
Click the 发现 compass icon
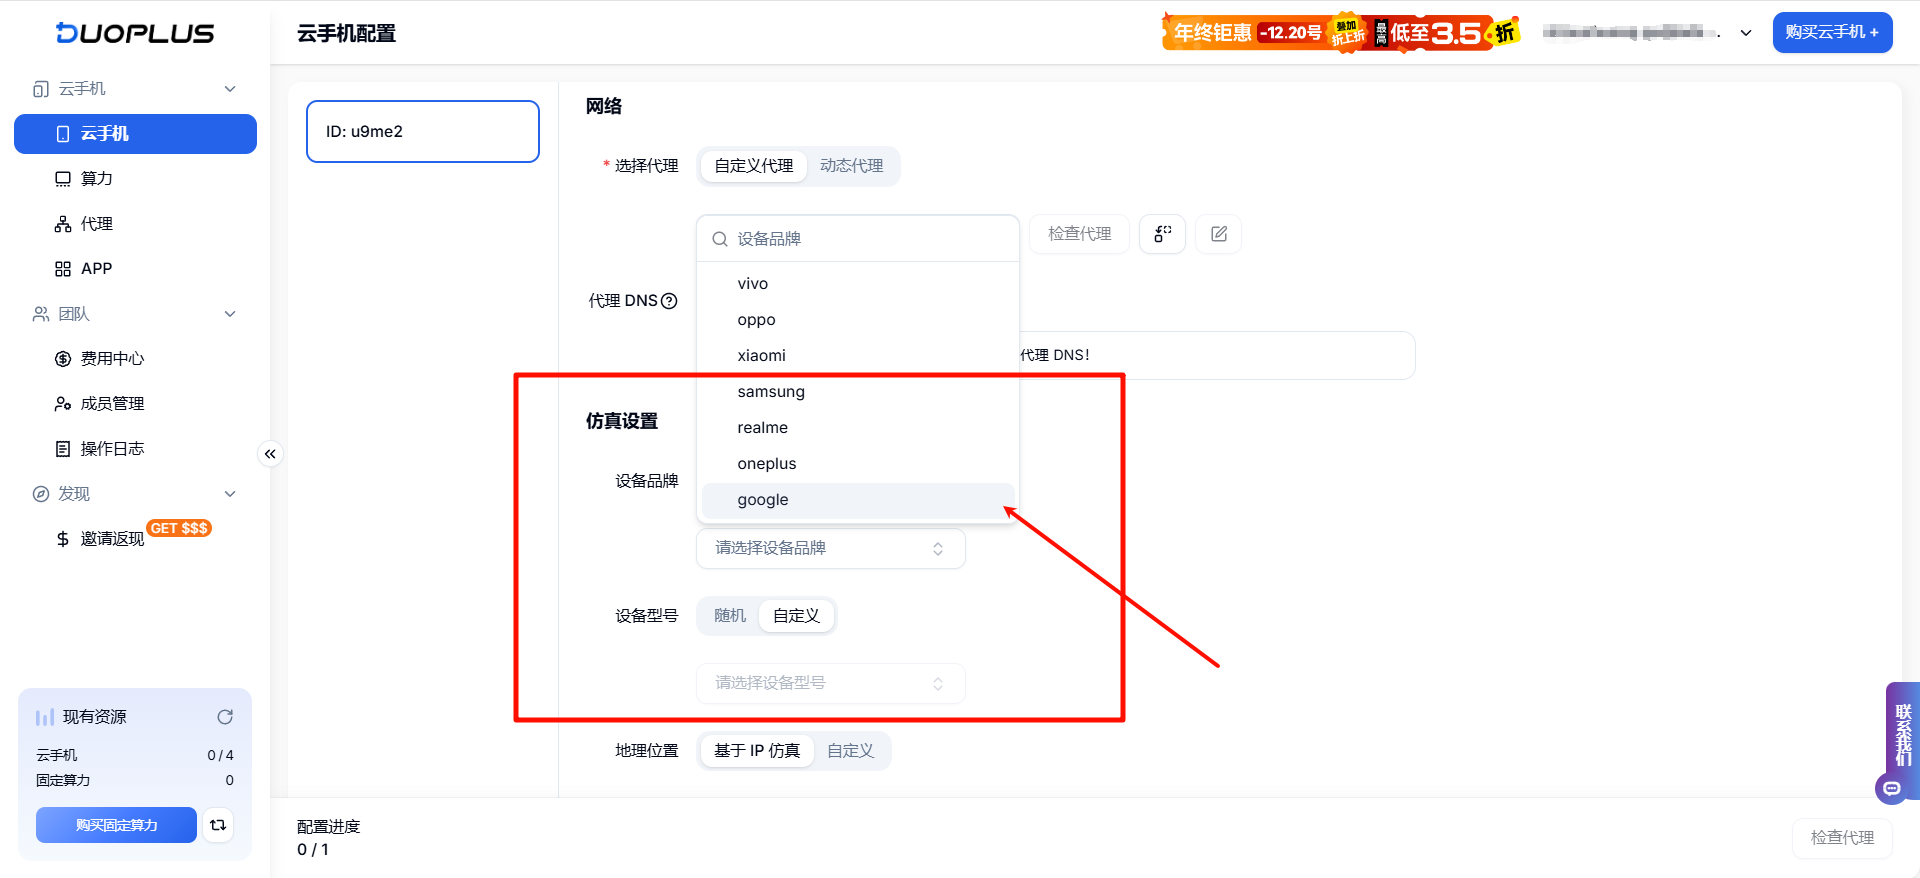pyautogui.click(x=41, y=494)
